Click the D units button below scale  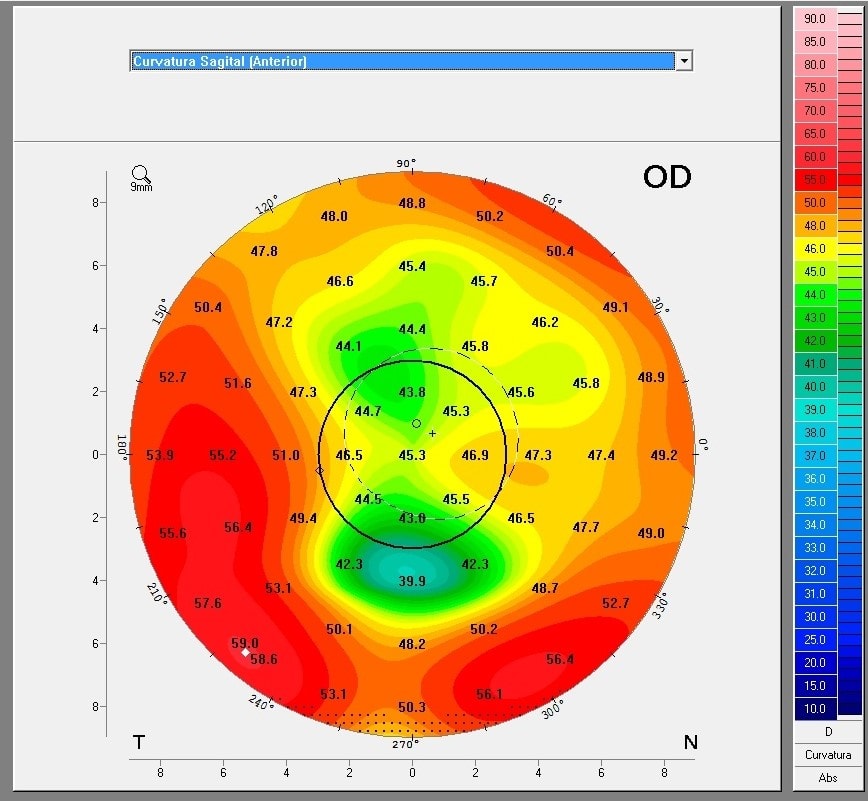coord(828,732)
